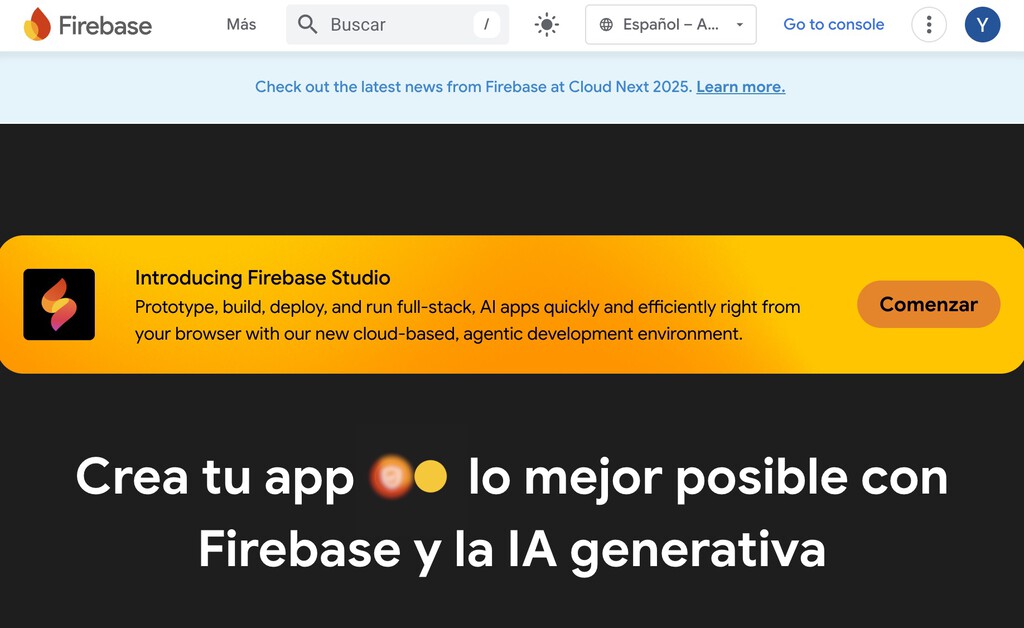The height and width of the screenshot is (628, 1024).
Task: Click the globe icon in the language selector
Action: coord(606,23)
